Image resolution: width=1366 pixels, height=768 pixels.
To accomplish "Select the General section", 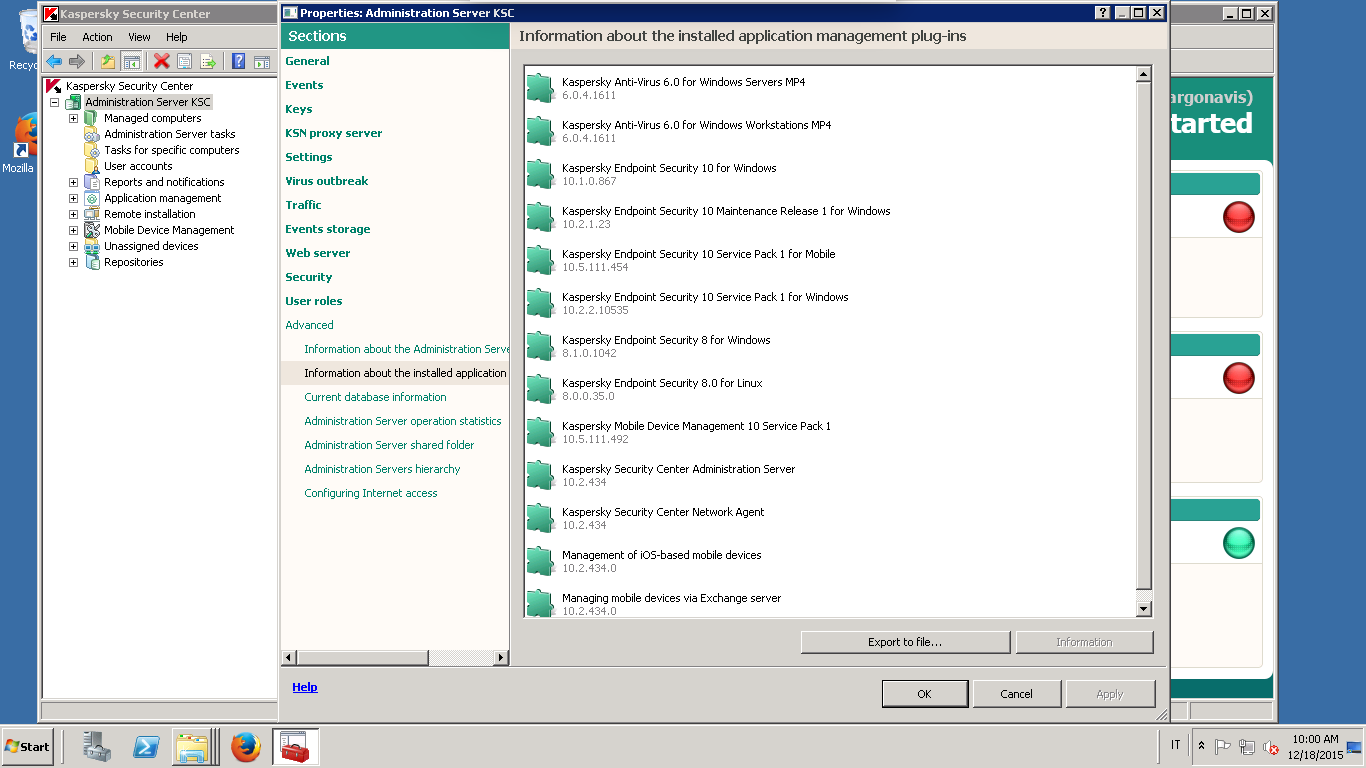I will tap(307, 61).
